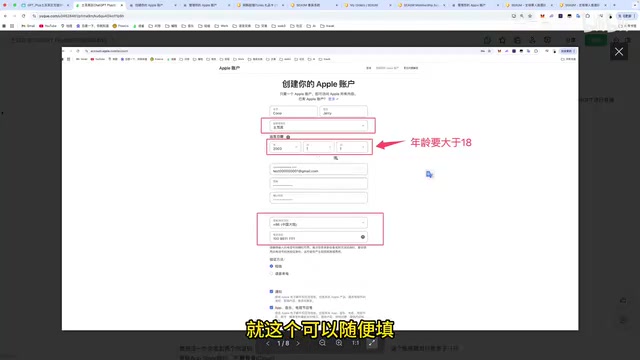Open the address bar zoom magnifier icon
The height and width of the screenshot is (360, 640).
click(522, 16)
